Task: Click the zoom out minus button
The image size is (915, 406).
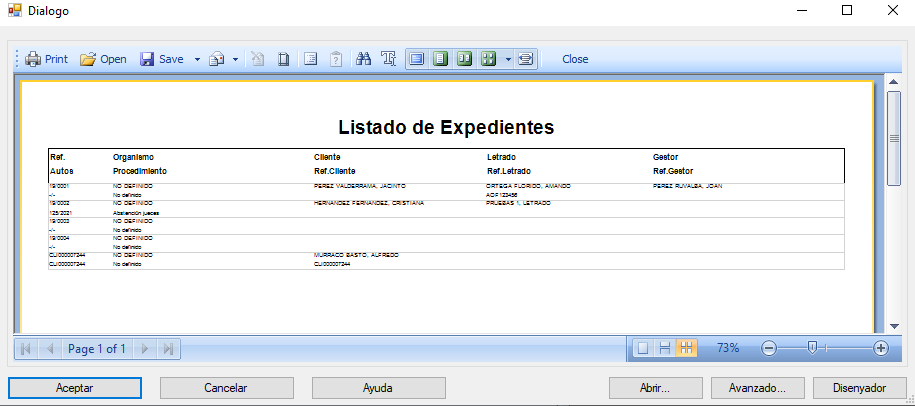Action: point(768,348)
